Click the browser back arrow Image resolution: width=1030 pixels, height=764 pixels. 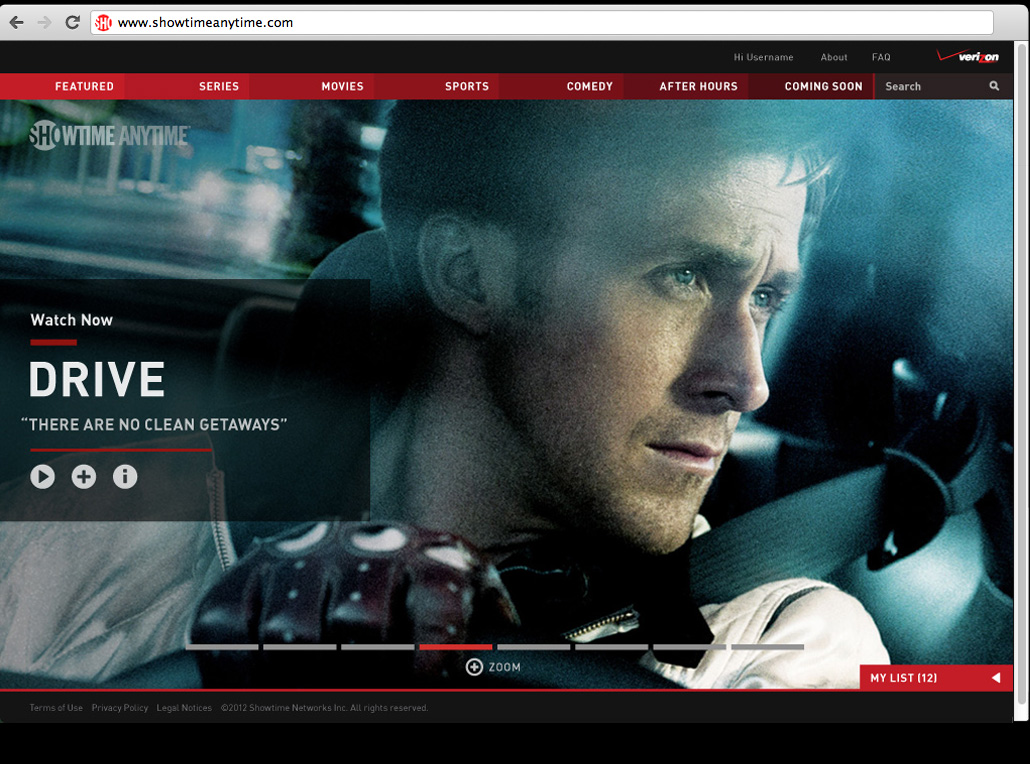pyautogui.click(x=16, y=22)
